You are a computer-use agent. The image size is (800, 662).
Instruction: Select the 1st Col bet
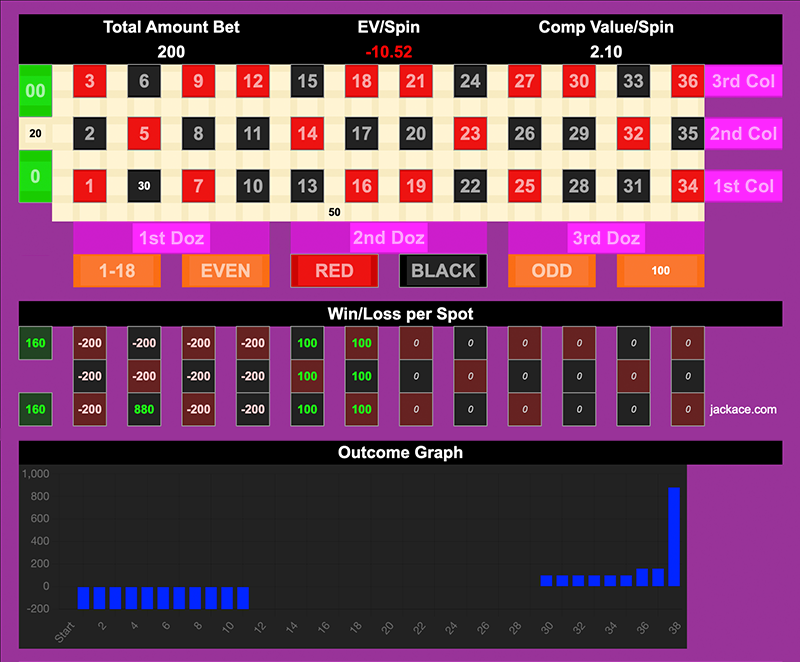point(745,185)
